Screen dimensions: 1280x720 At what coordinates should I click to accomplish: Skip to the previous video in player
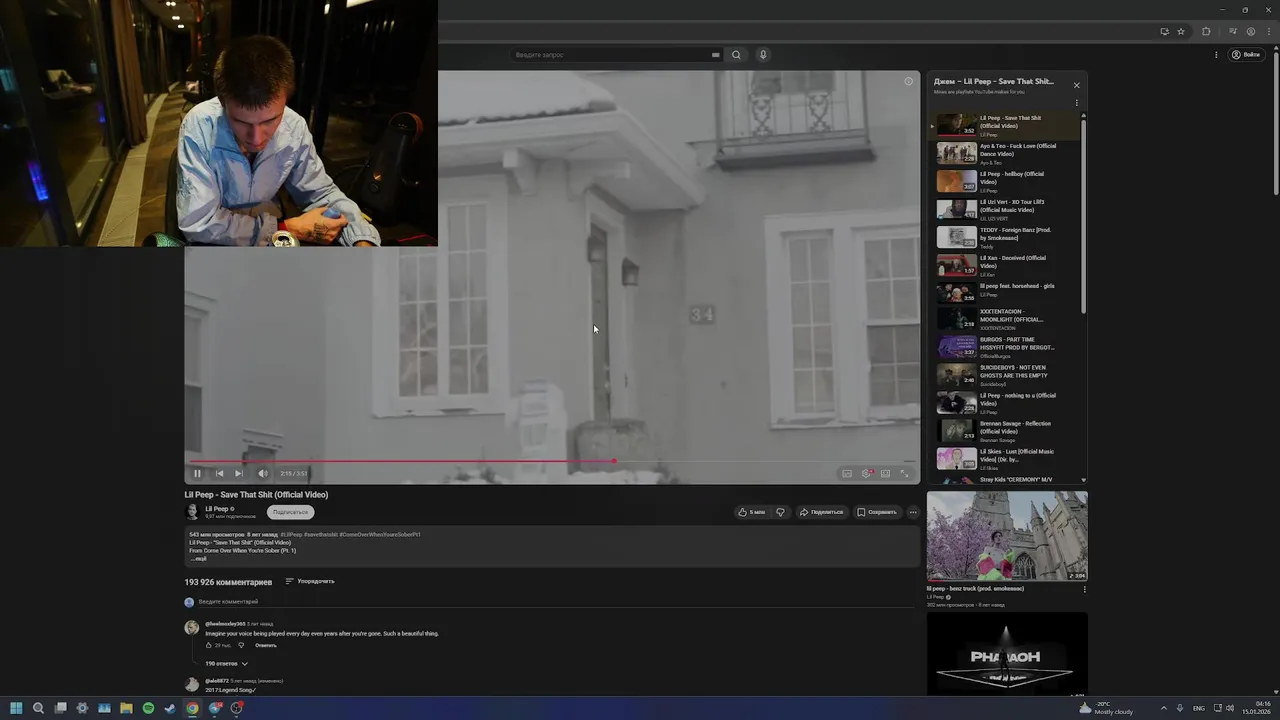click(219, 473)
